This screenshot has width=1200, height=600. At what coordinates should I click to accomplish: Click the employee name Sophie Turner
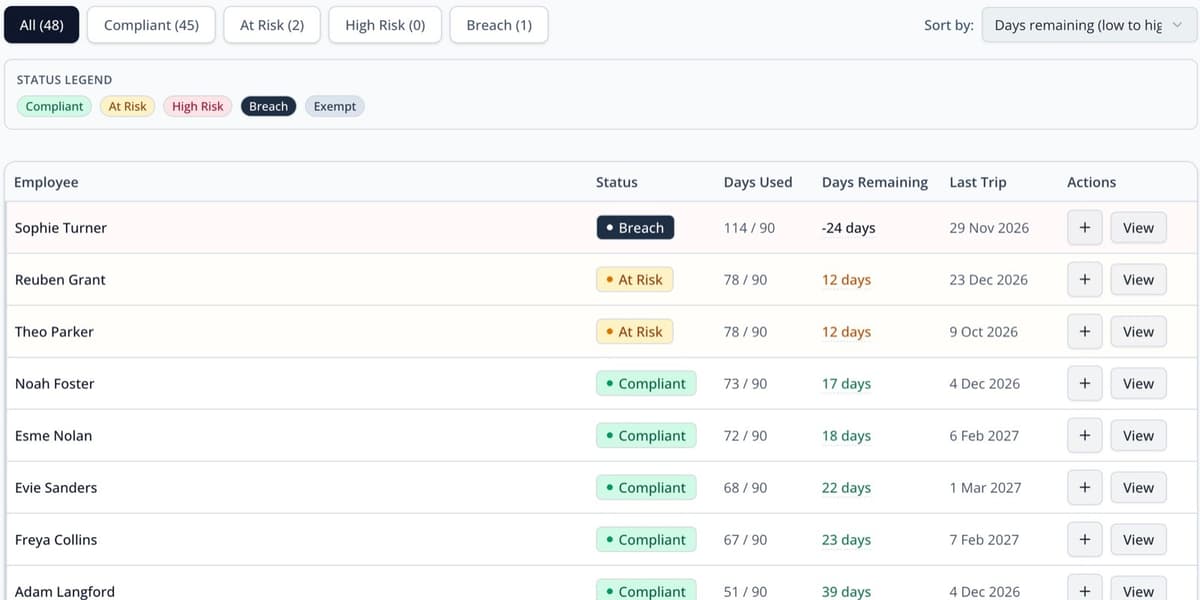click(61, 228)
